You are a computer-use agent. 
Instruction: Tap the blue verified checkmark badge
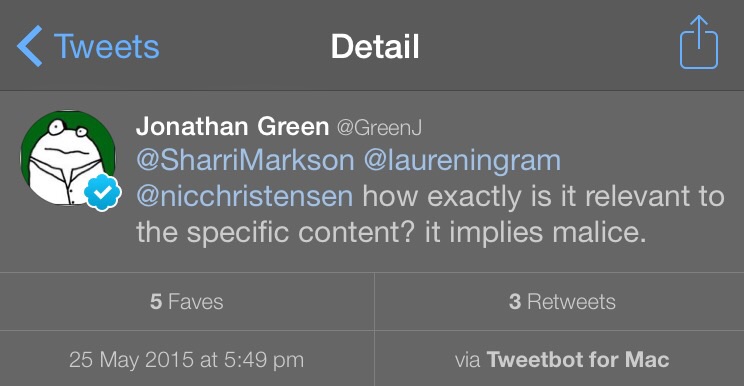point(103,192)
